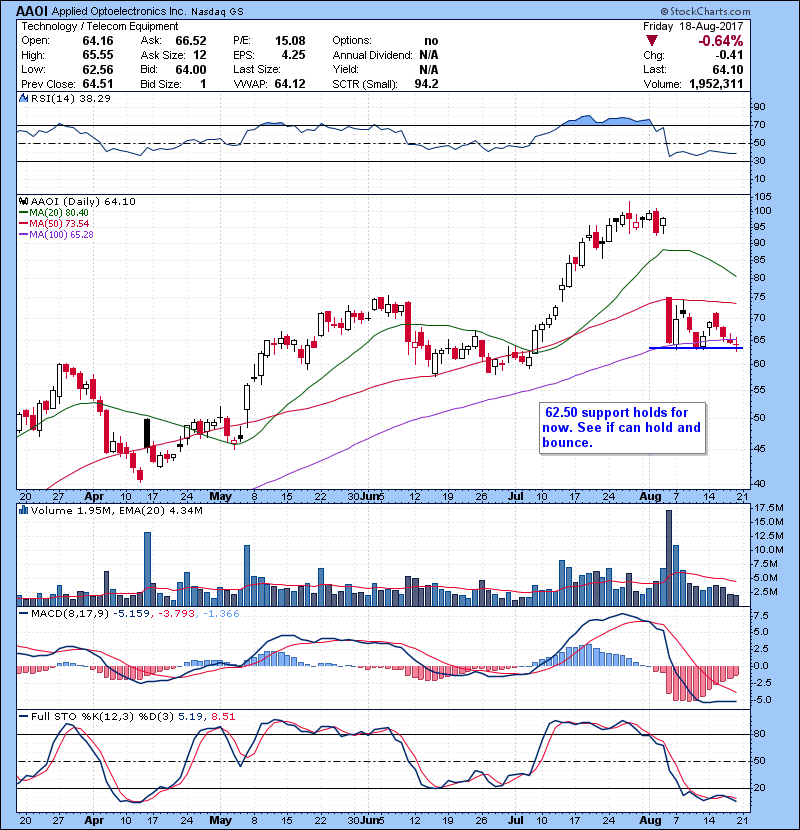The height and width of the screenshot is (830, 800).
Task: Click the 62.50 support annotation text box
Action: tap(622, 427)
